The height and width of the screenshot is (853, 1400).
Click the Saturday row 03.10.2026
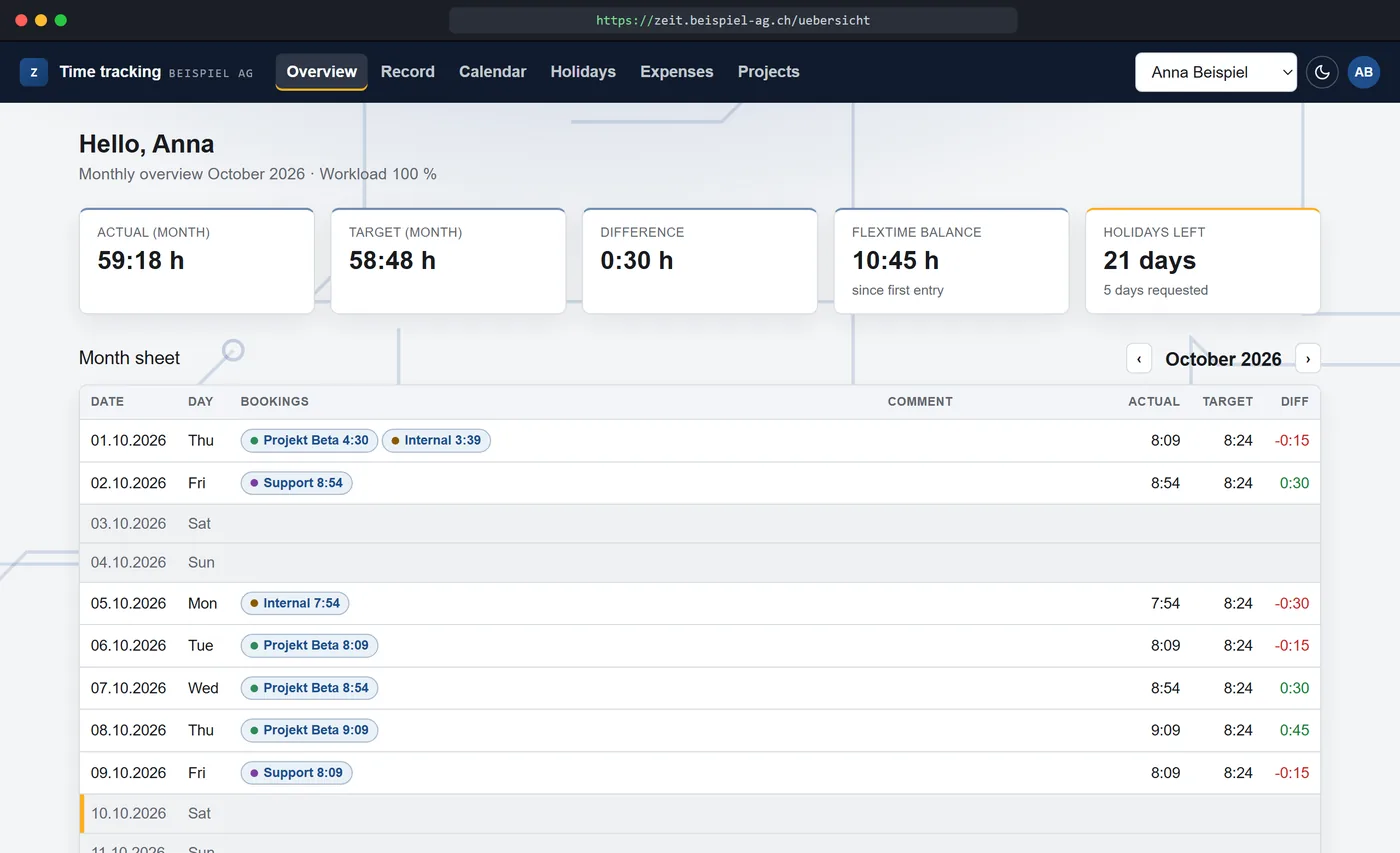(700, 524)
